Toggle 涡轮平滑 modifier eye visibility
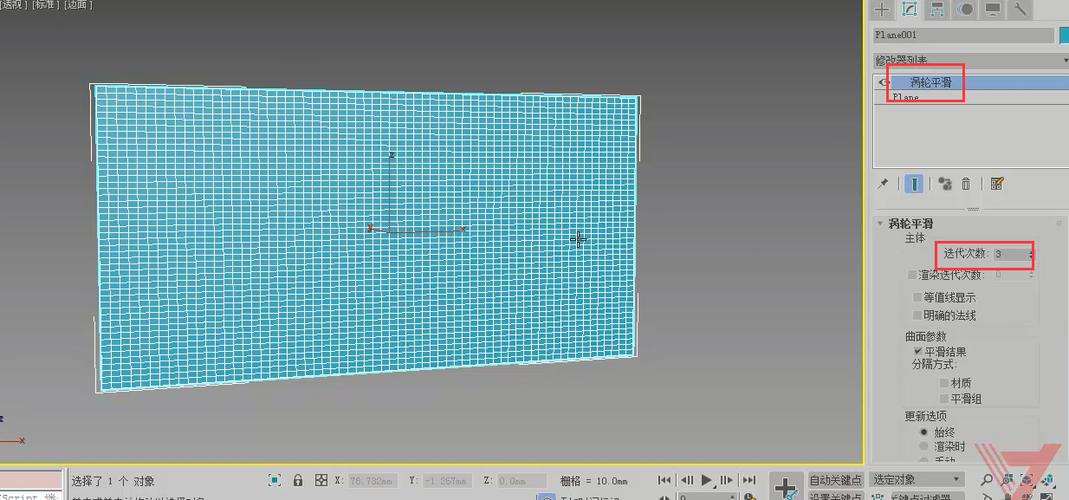 pos(884,83)
